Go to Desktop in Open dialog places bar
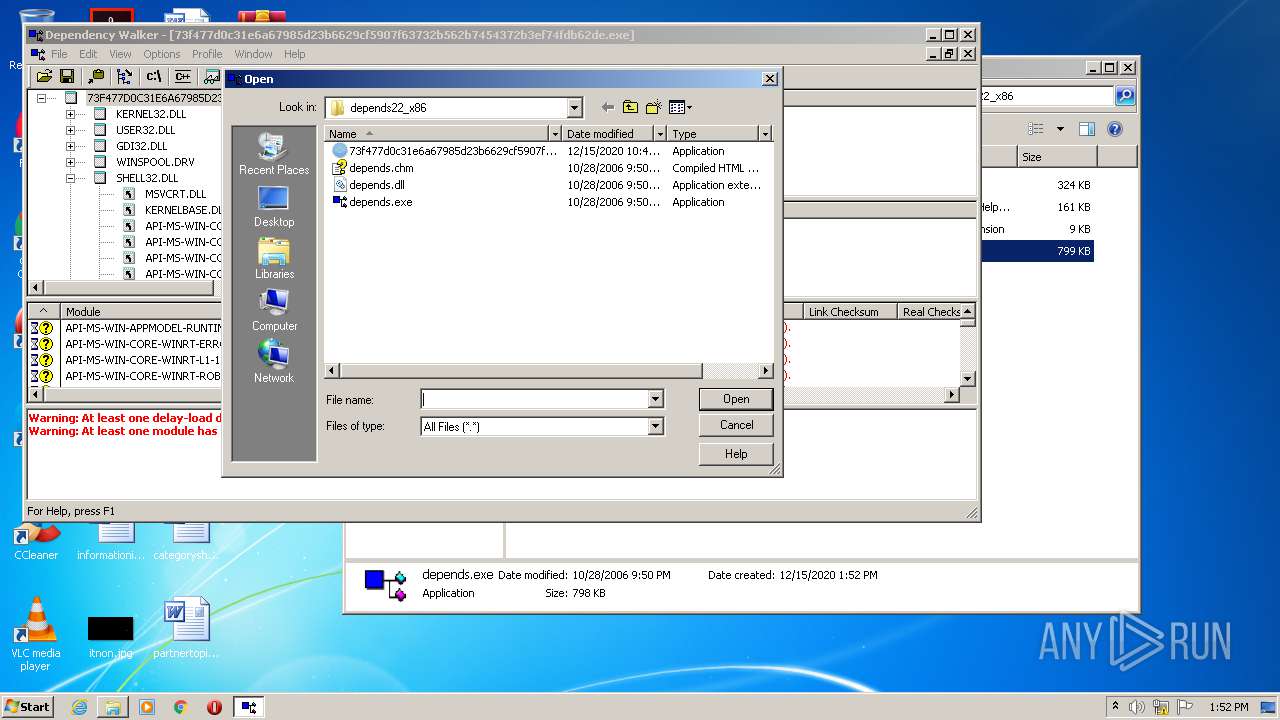 [x=274, y=206]
